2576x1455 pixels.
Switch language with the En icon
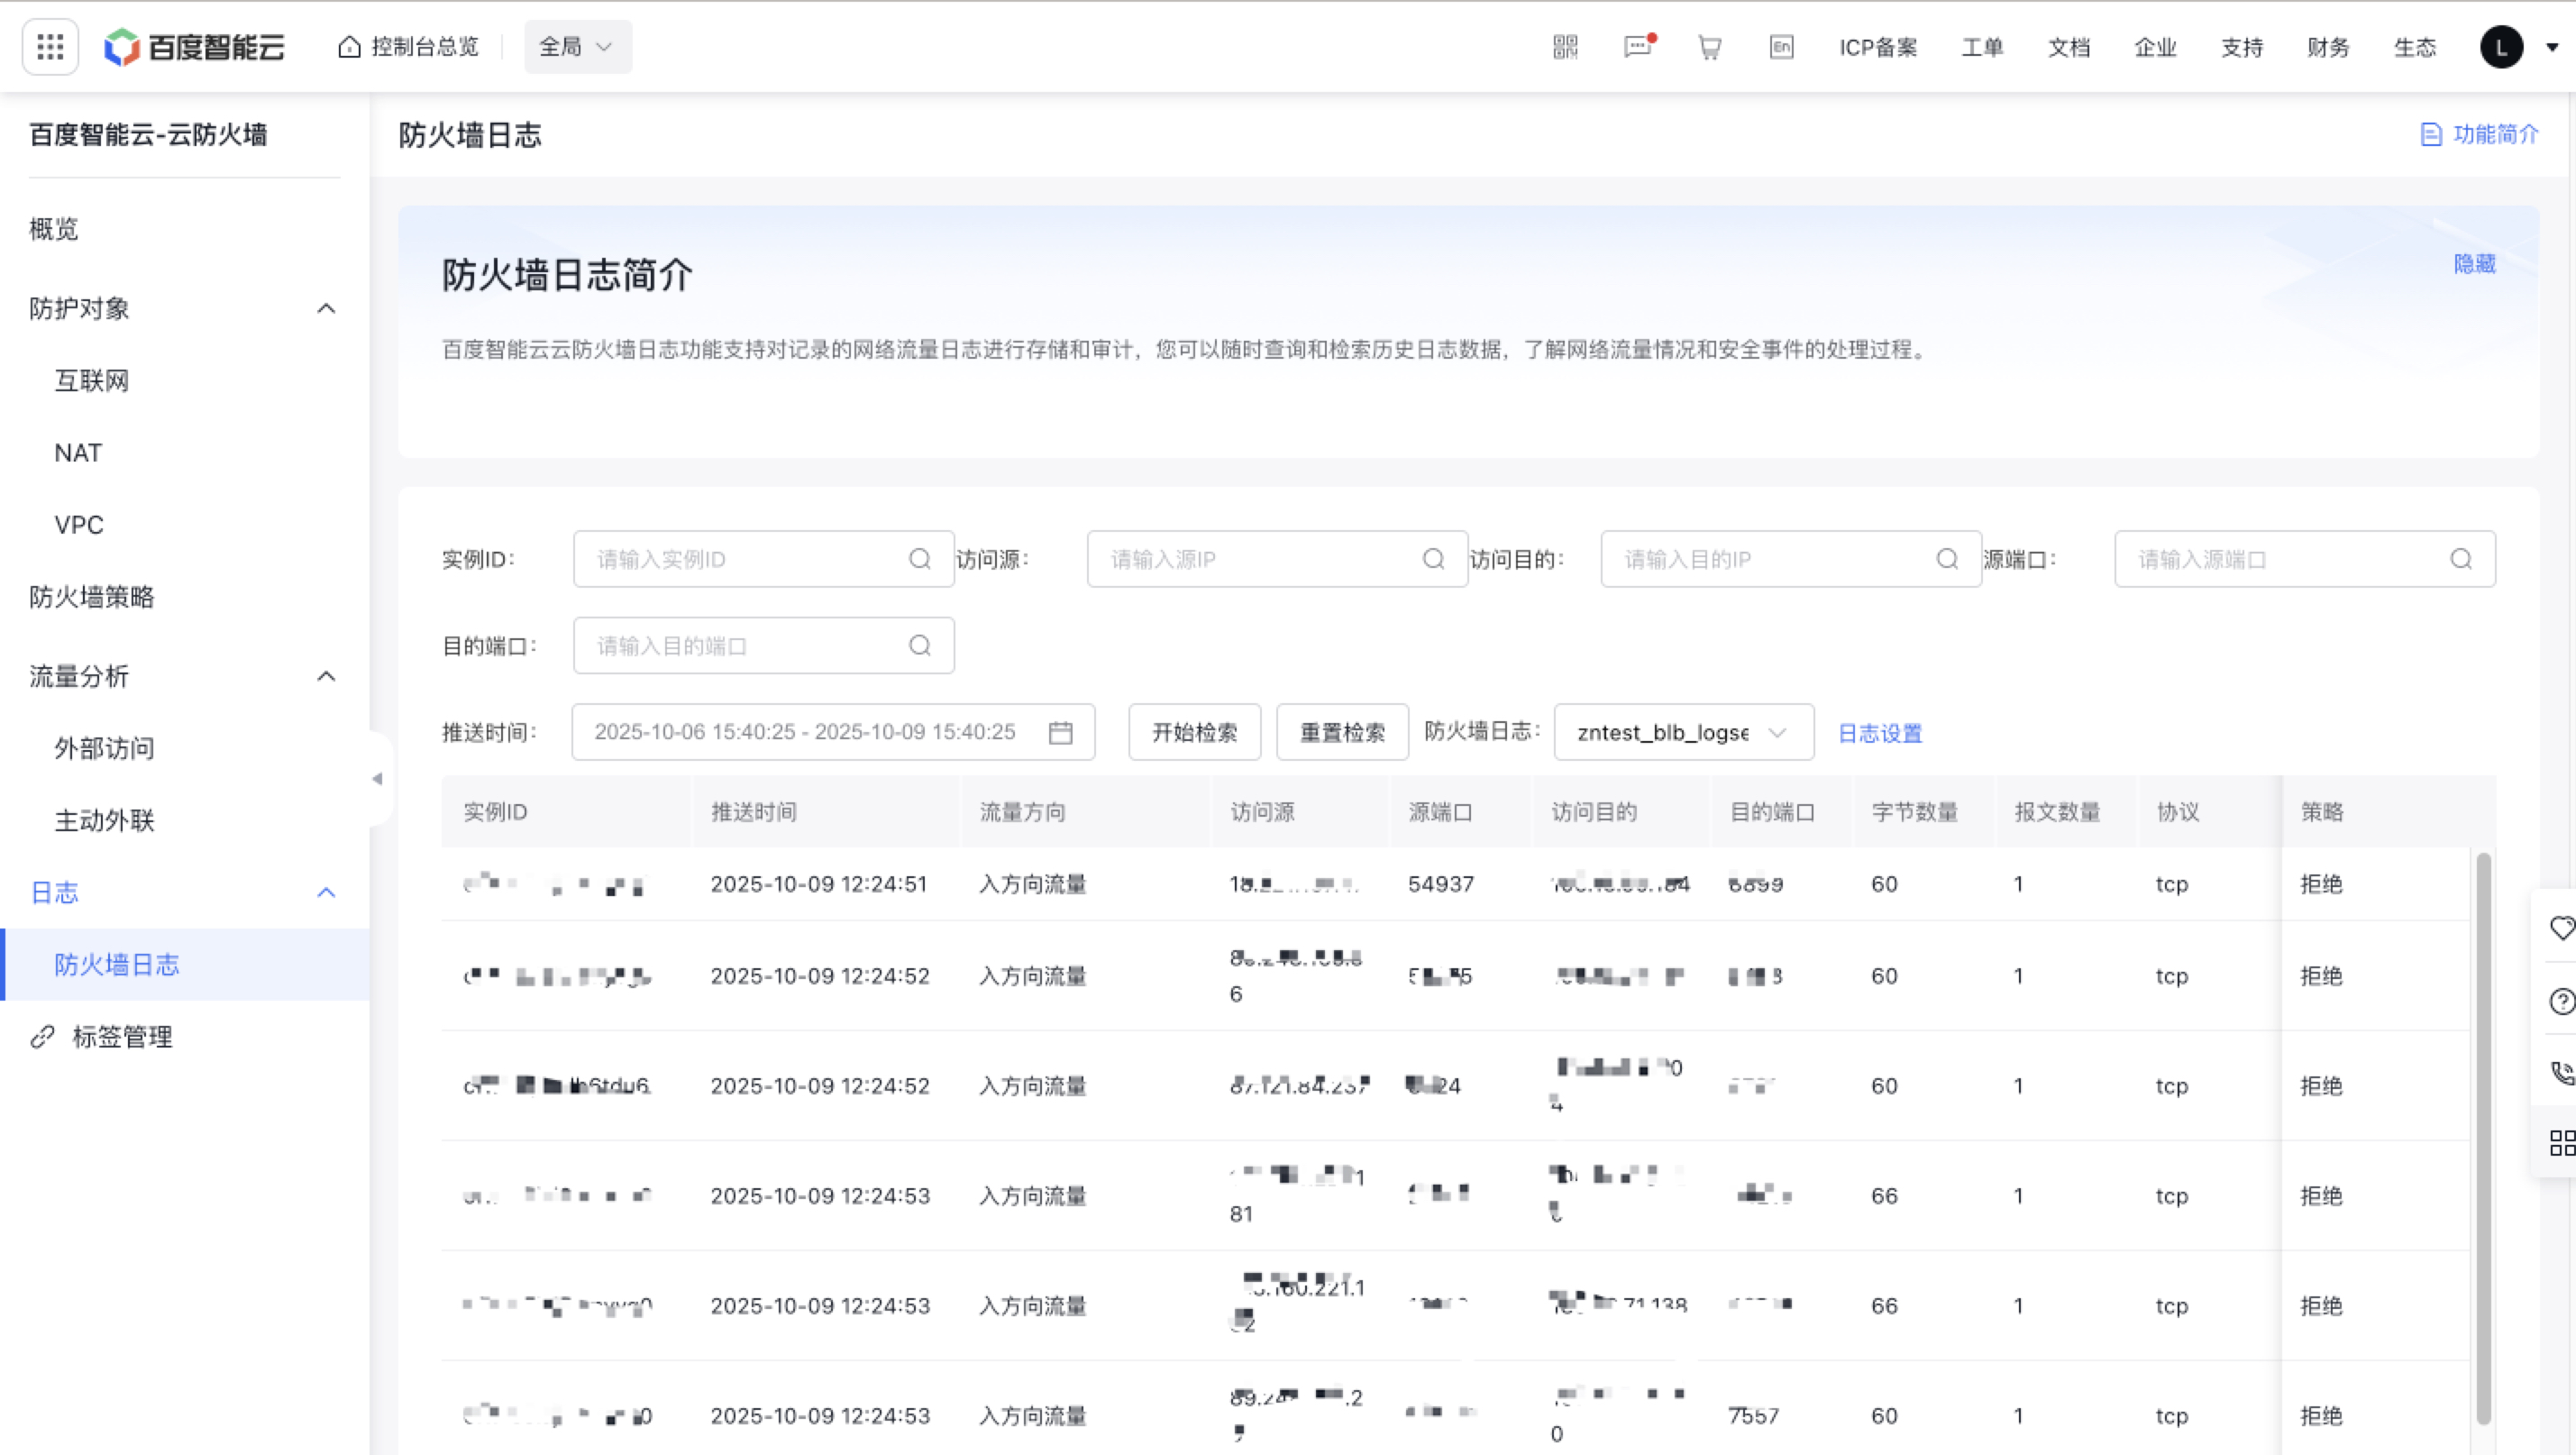1781,47
